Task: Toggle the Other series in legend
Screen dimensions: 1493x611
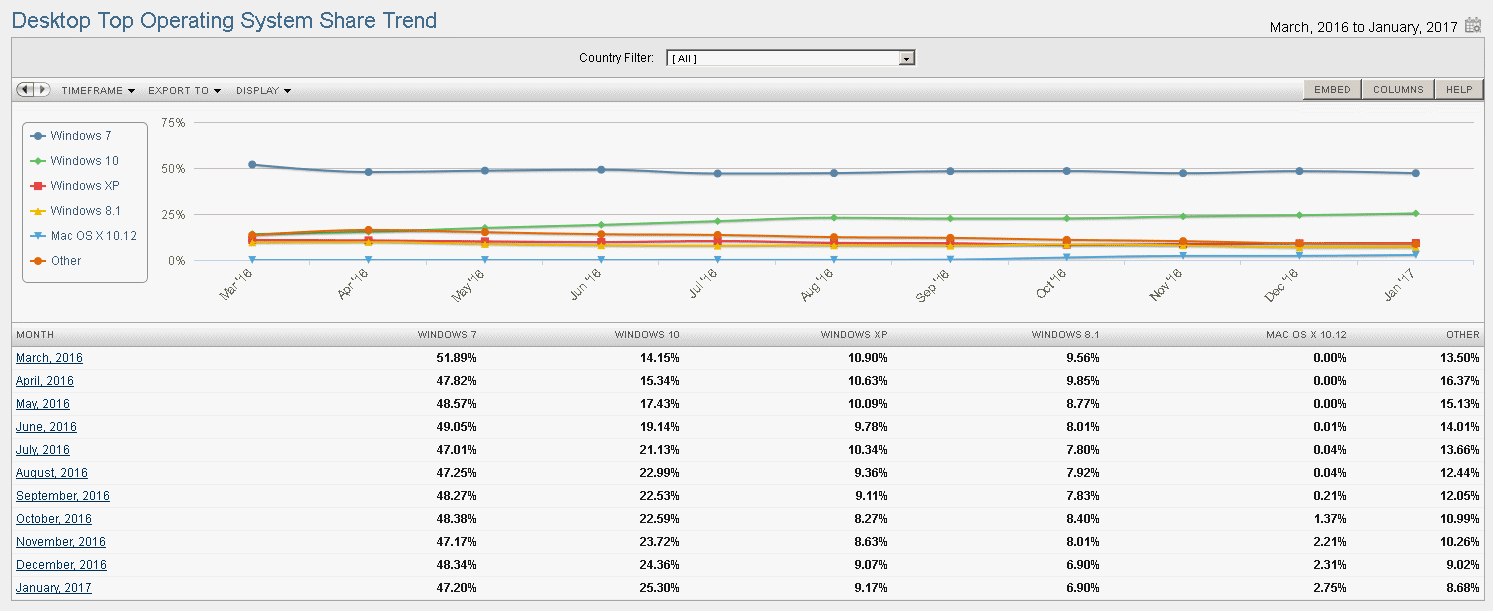Action: [x=56, y=261]
